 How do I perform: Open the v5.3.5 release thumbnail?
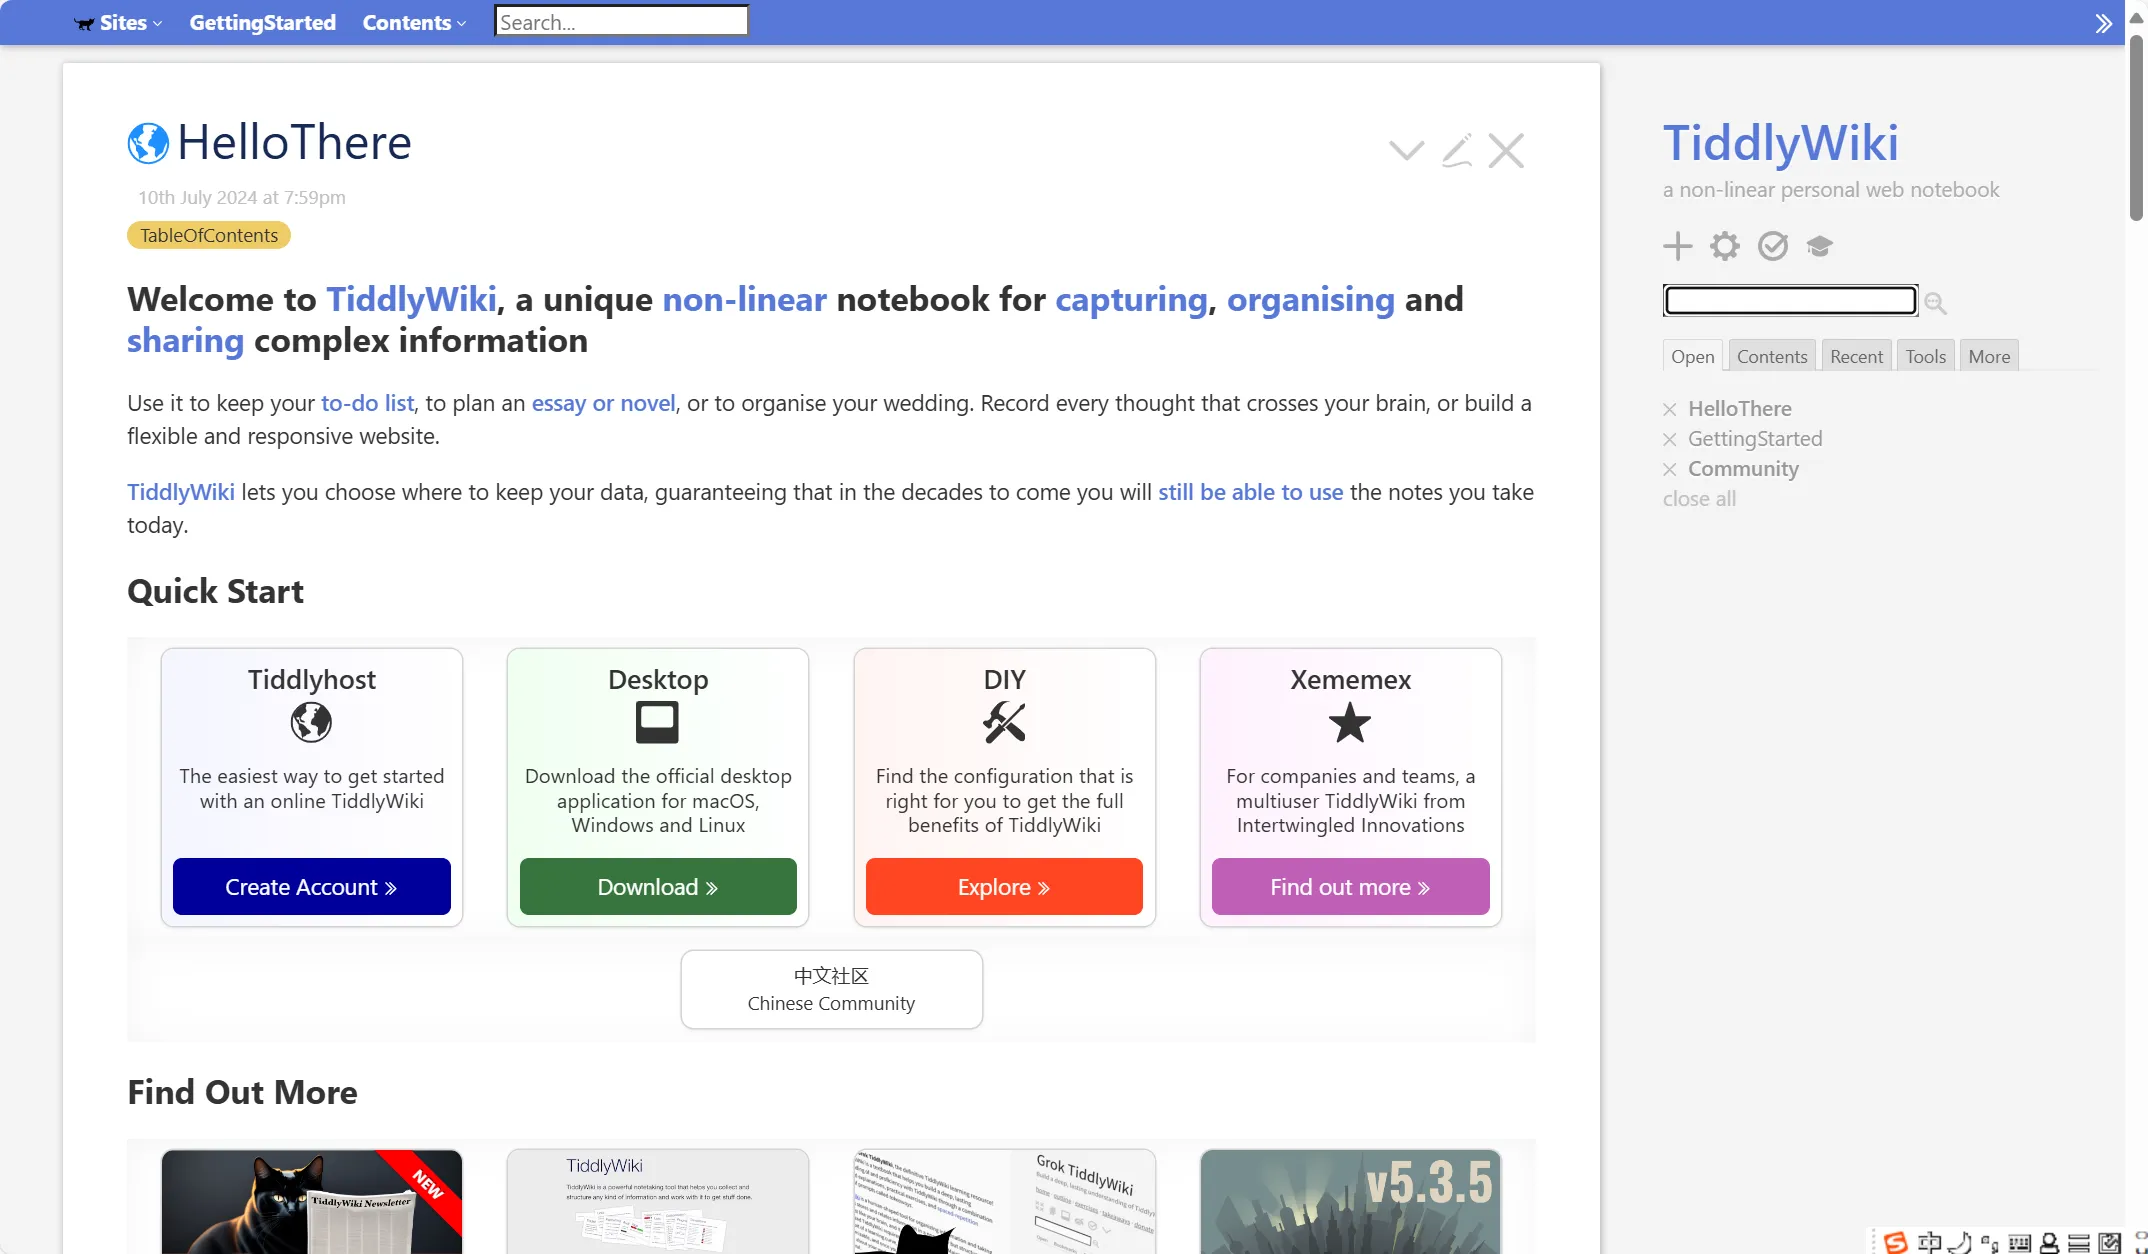coord(1350,1201)
